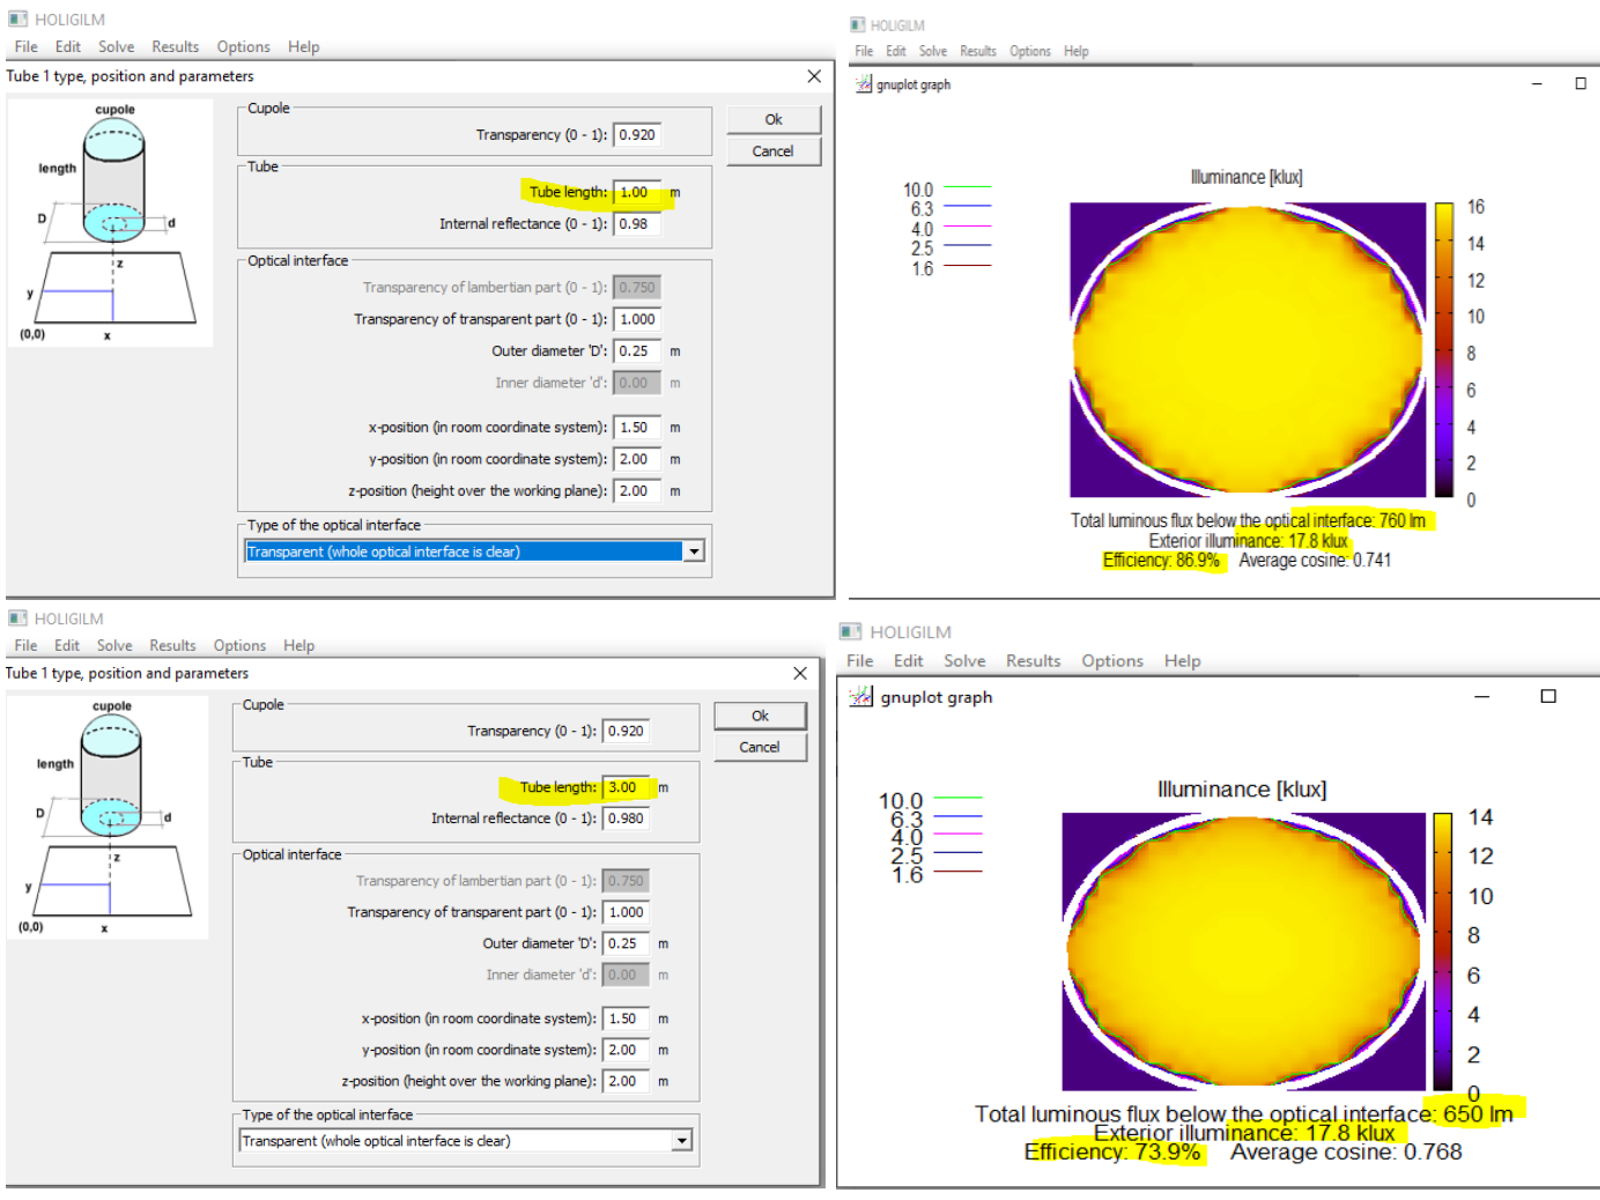
Task: Click the highlighted Transparent option in the type combo box
Action: 462,552
